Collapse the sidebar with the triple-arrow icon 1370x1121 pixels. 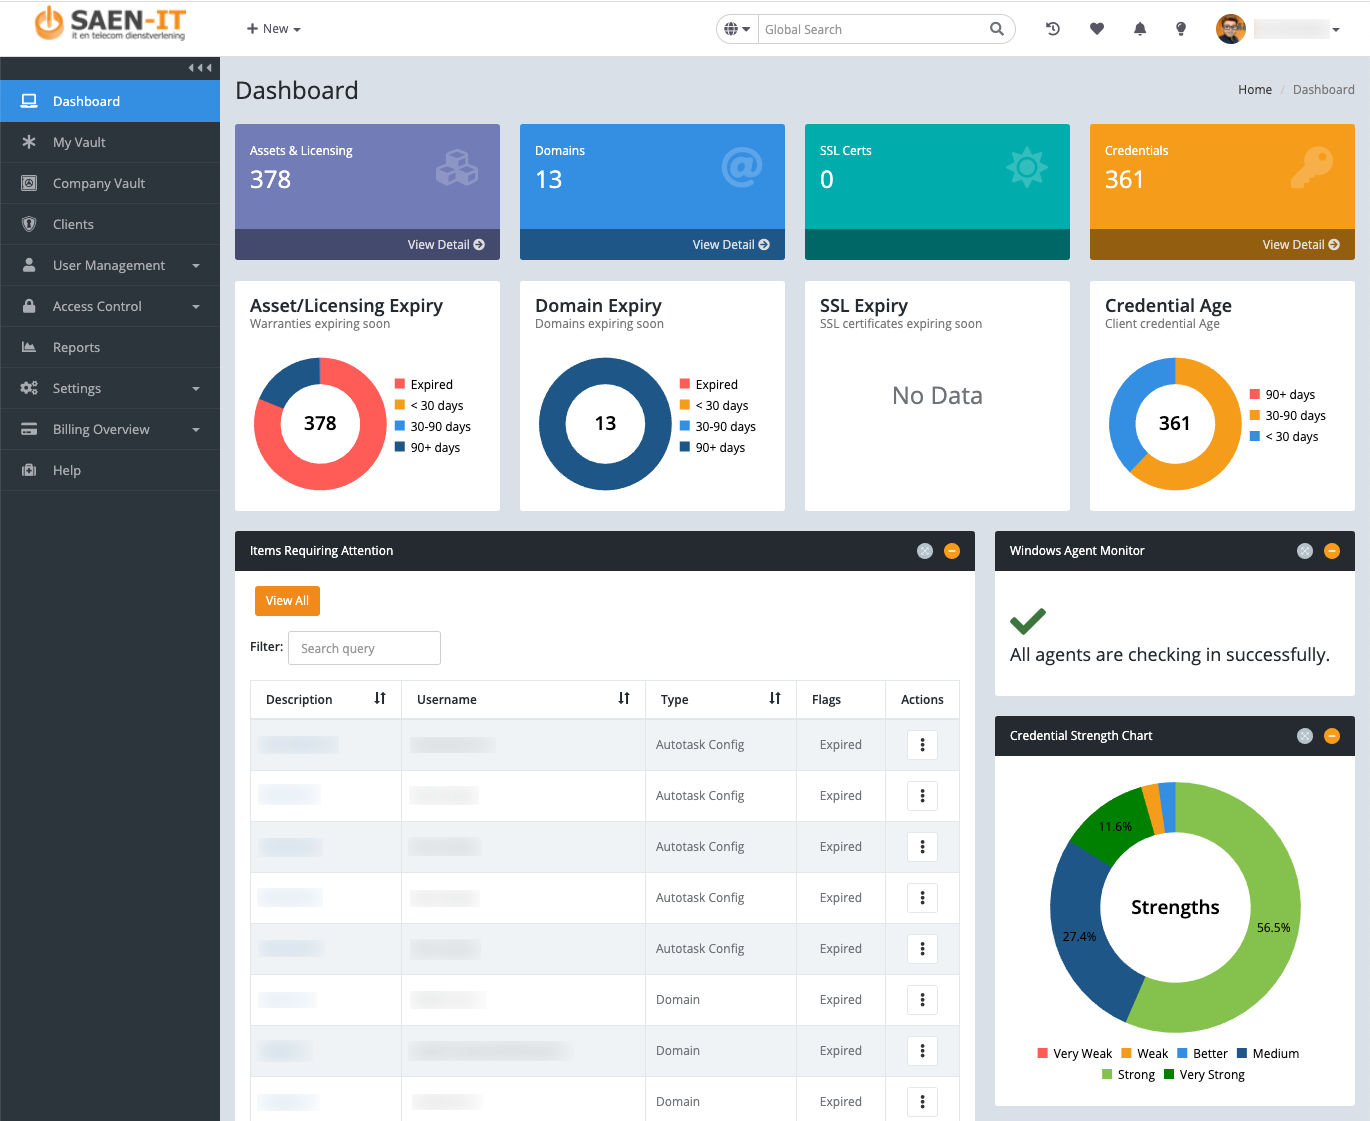[200, 68]
